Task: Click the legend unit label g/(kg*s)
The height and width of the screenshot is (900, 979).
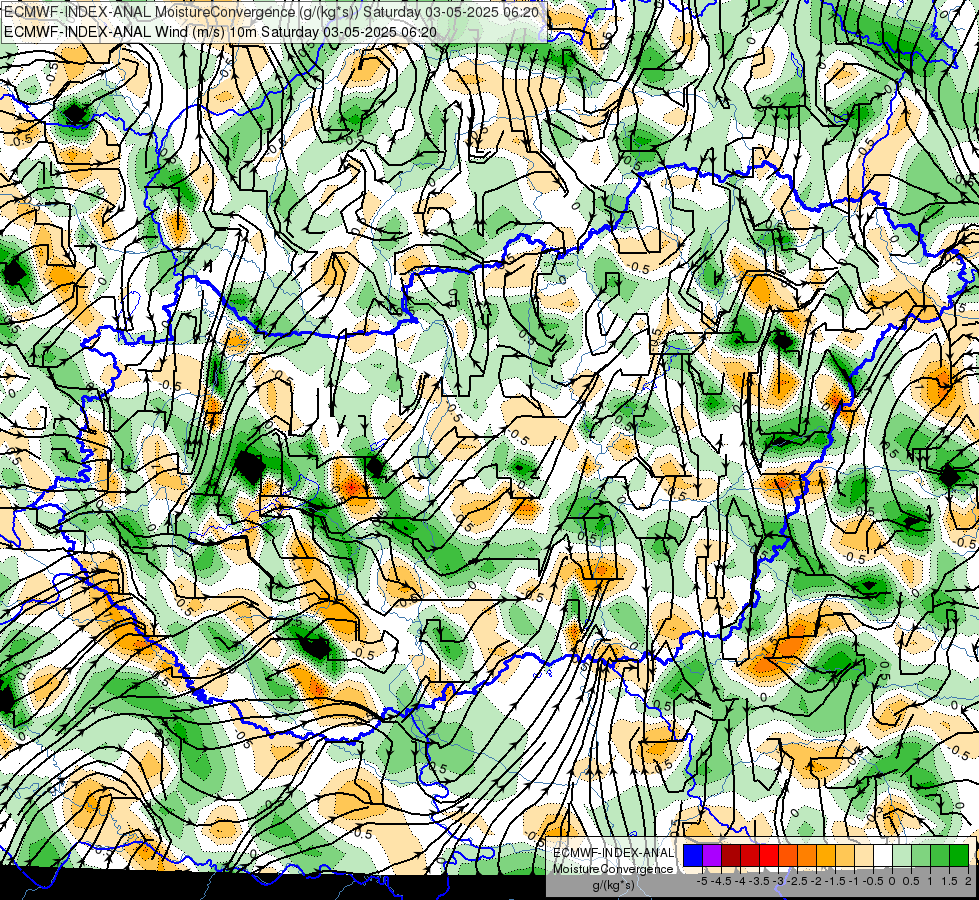Action: 613,885
